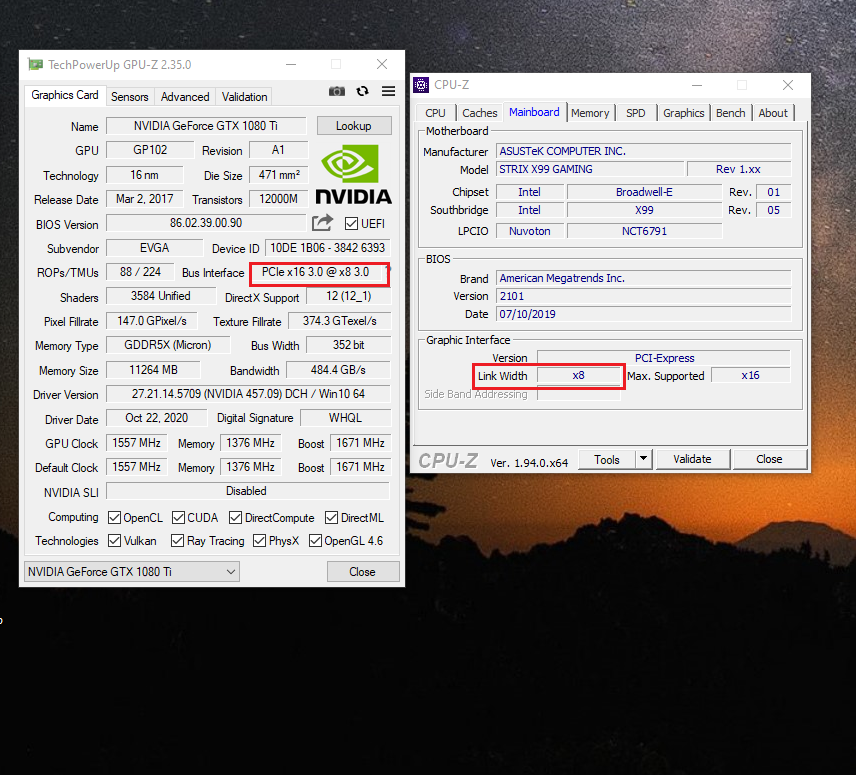856x775 pixels.
Task: Click the manufacturer ASUSTeK COMPUTER INC.
Action: point(644,151)
